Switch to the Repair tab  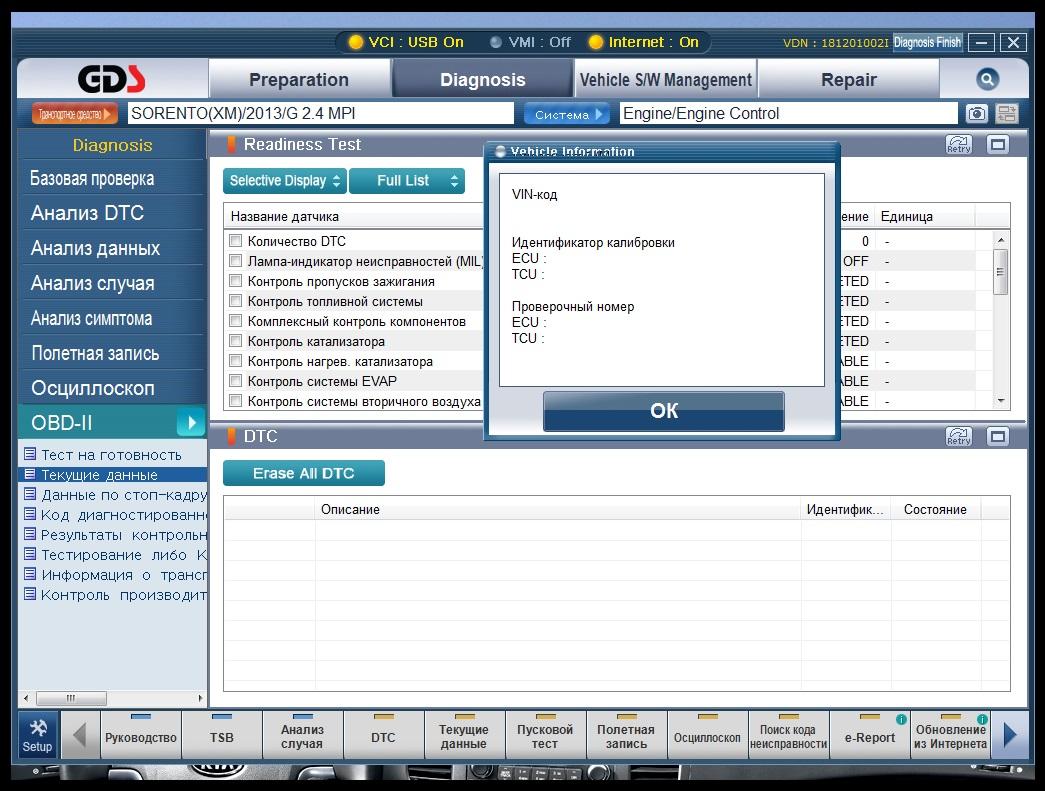pos(848,79)
